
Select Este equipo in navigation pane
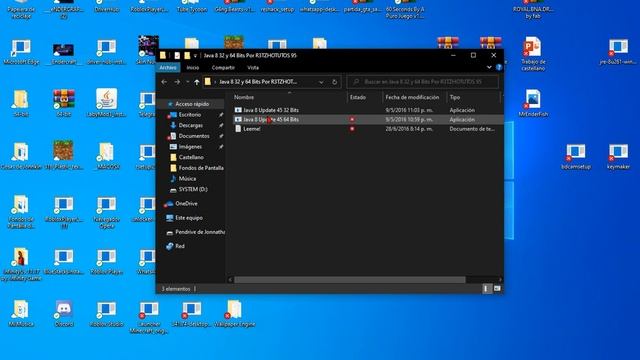click(189, 218)
